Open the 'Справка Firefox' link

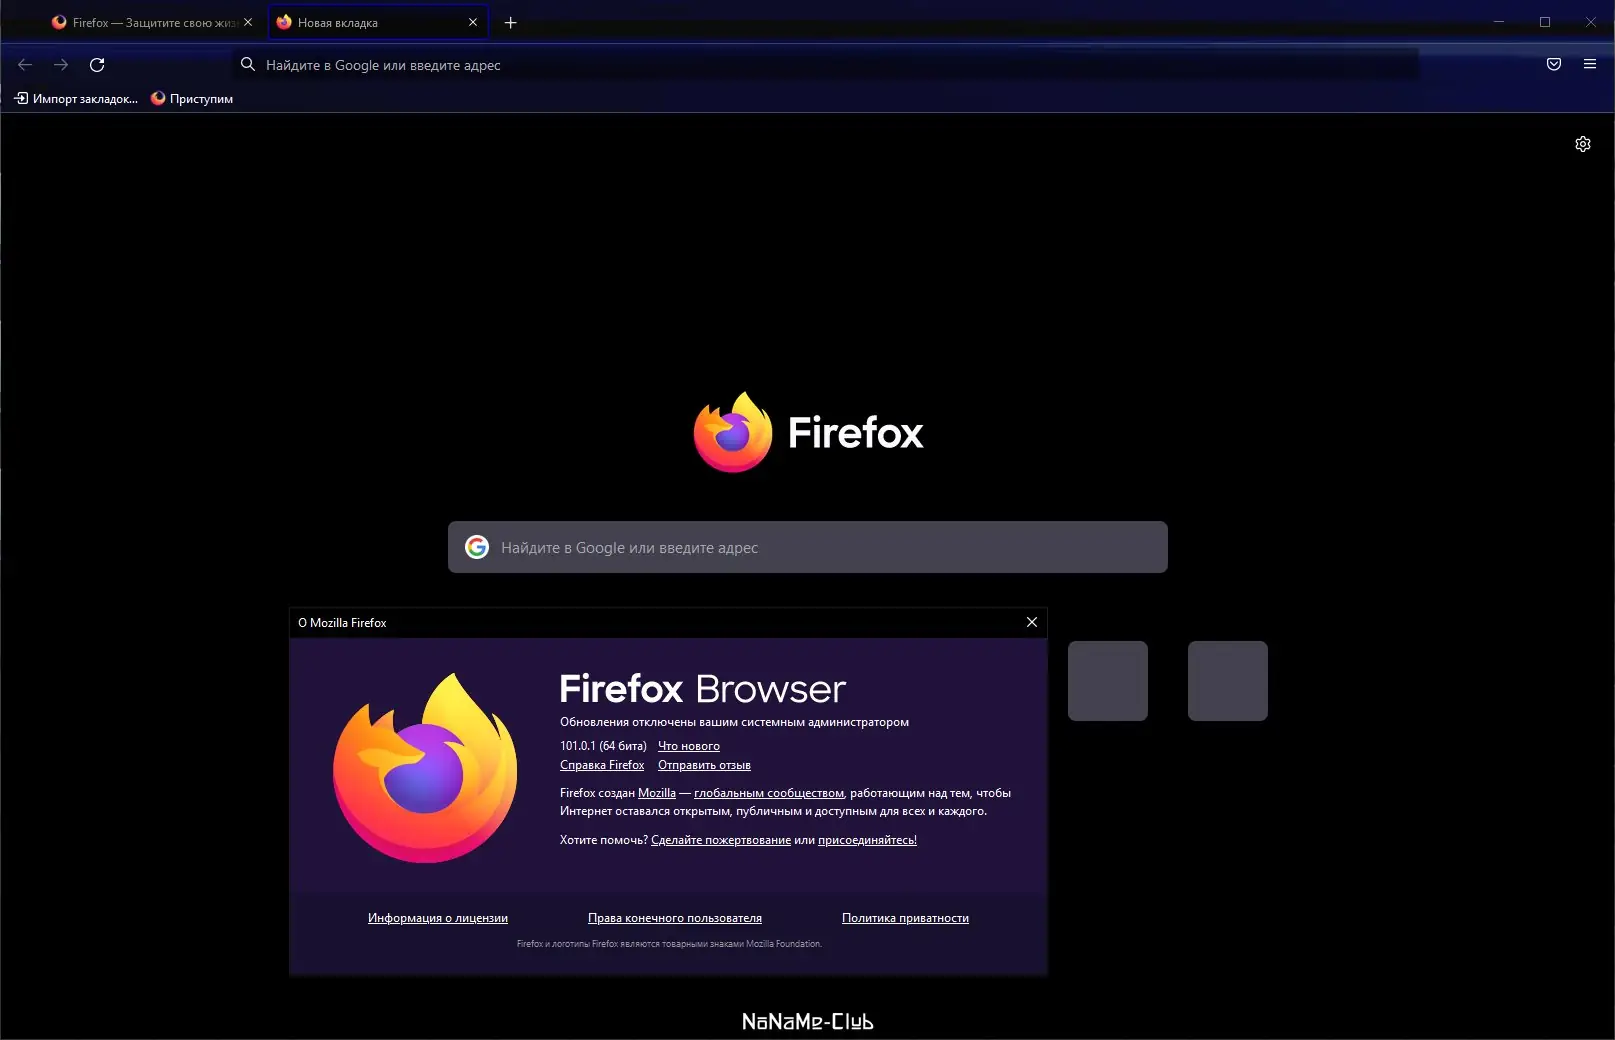pos(602,765)
